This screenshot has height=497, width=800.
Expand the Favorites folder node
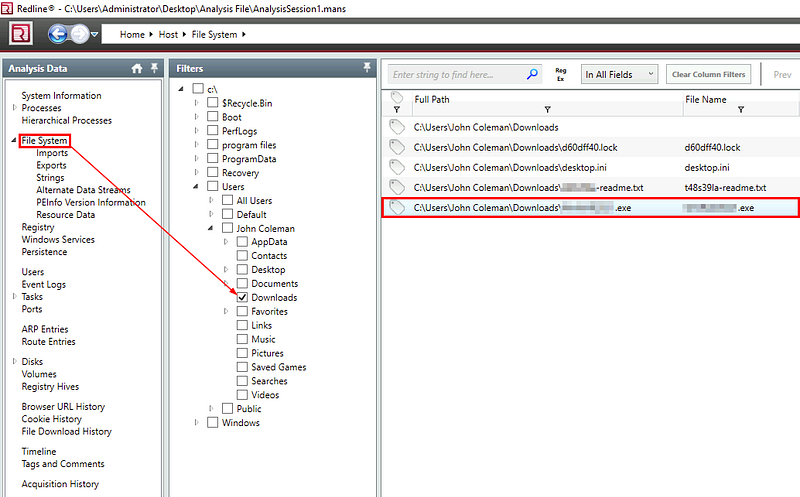tap(226, 311)
